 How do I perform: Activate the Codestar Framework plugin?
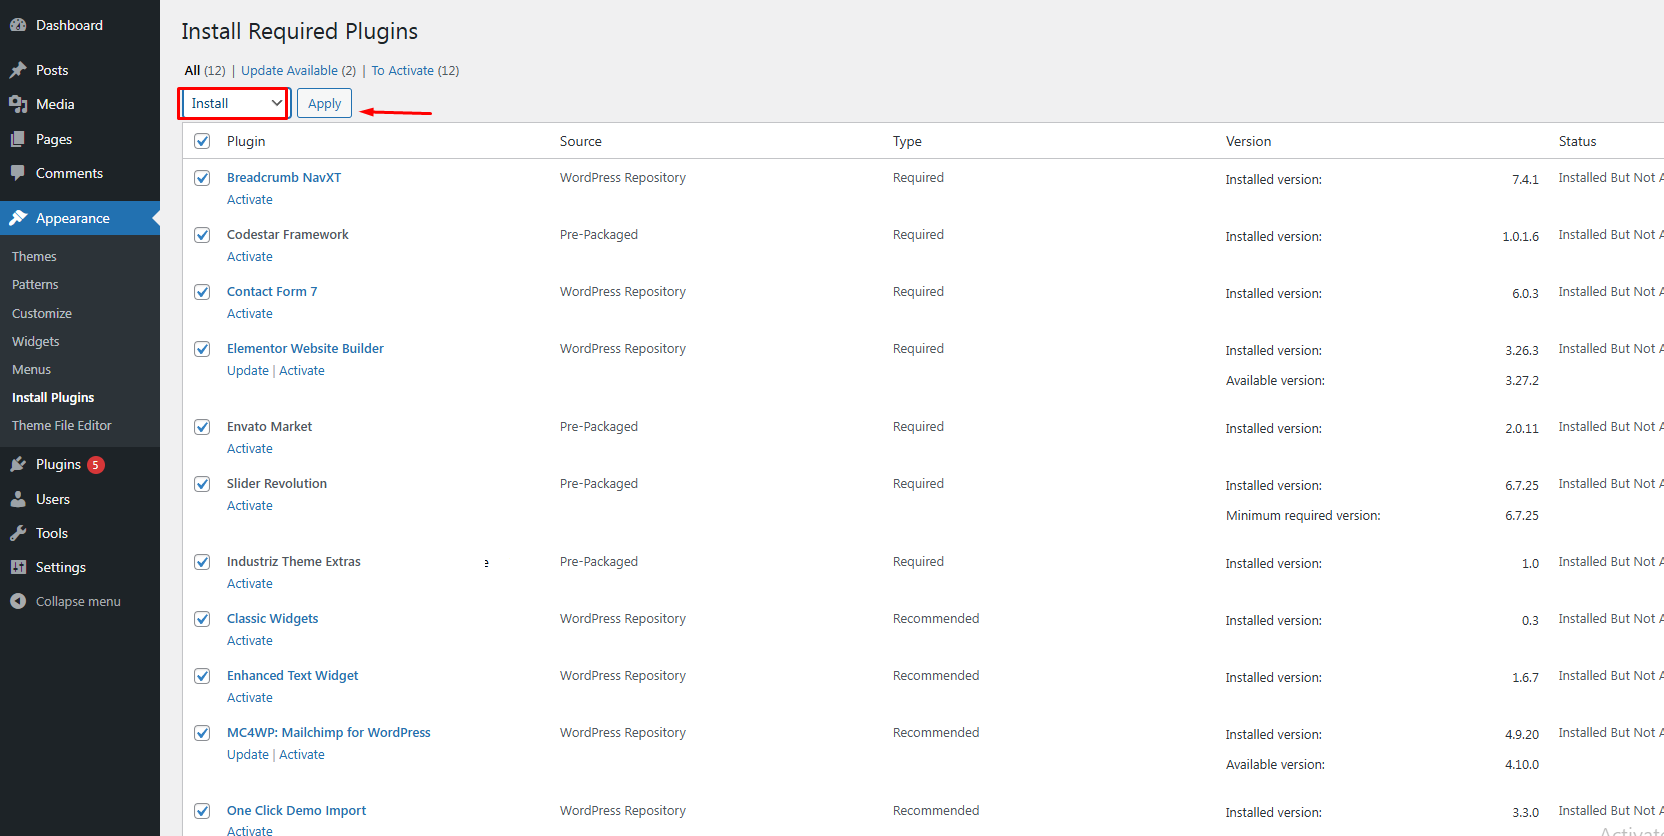(x=250, y=257)
